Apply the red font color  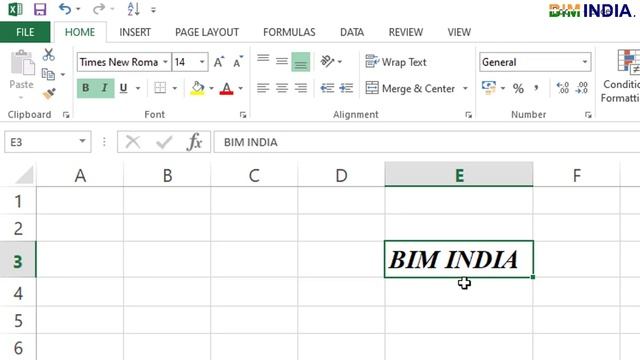coord(227,88)
